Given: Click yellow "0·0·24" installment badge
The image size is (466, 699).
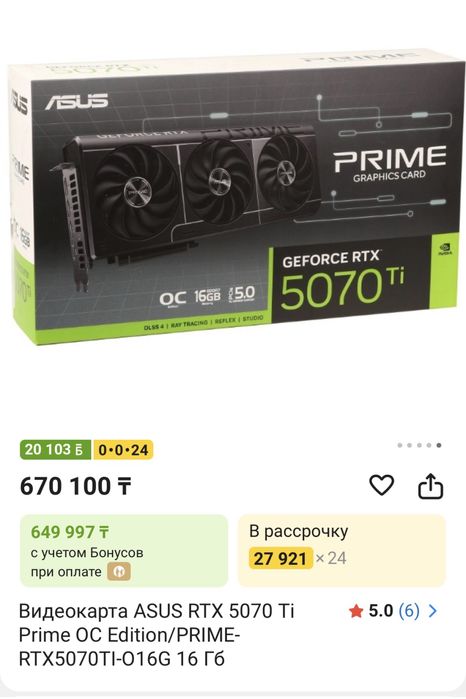Looking at the screenshot, I should pyautogui.click(x=123, y=449).
